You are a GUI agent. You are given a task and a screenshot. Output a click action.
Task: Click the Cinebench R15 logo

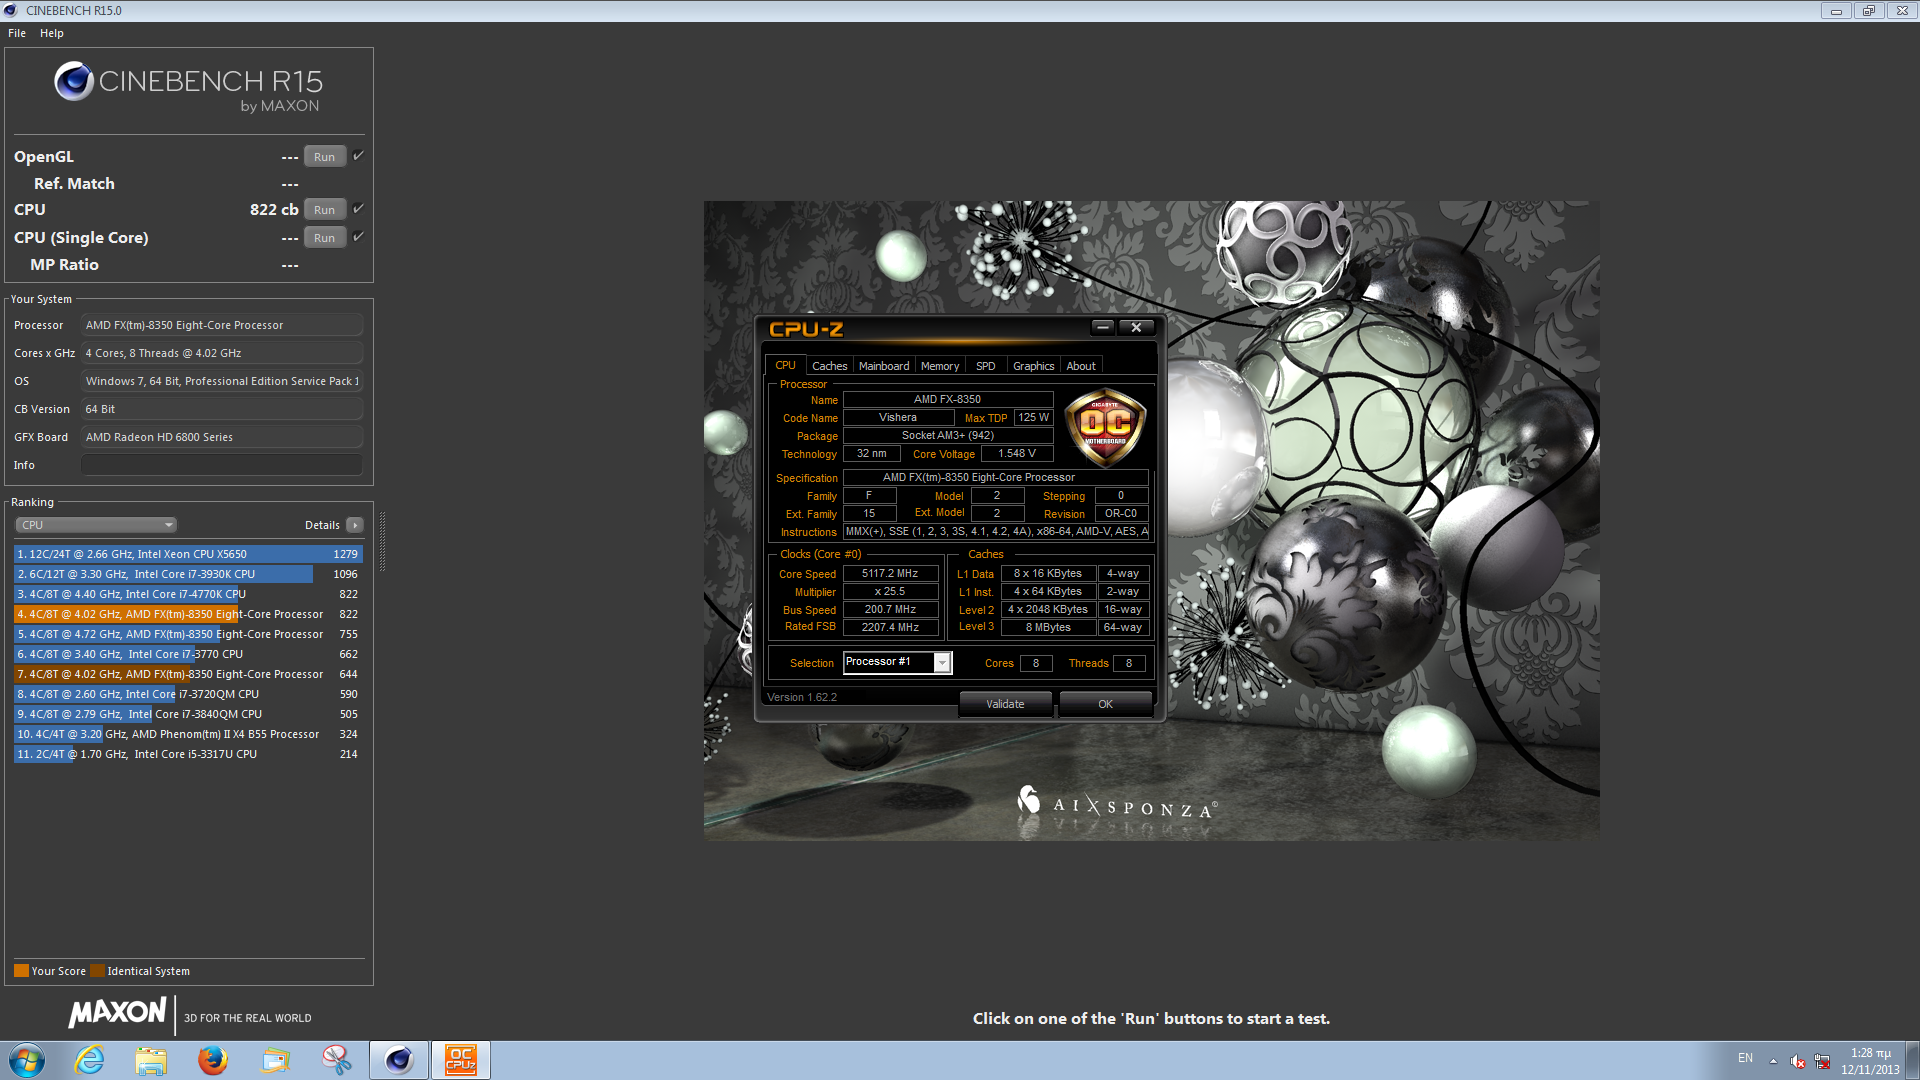(x=188, y=88)
